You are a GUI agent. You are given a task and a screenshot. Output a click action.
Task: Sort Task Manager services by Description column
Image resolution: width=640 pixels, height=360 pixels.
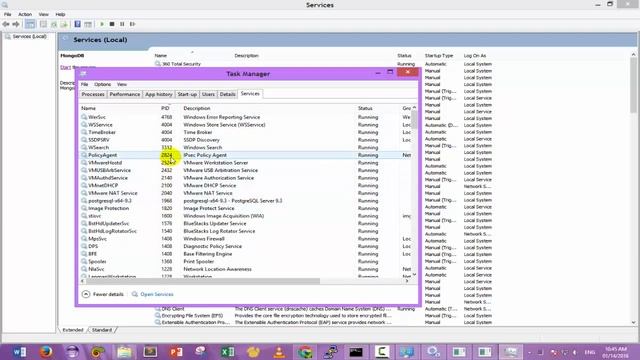tap(197, 108)
